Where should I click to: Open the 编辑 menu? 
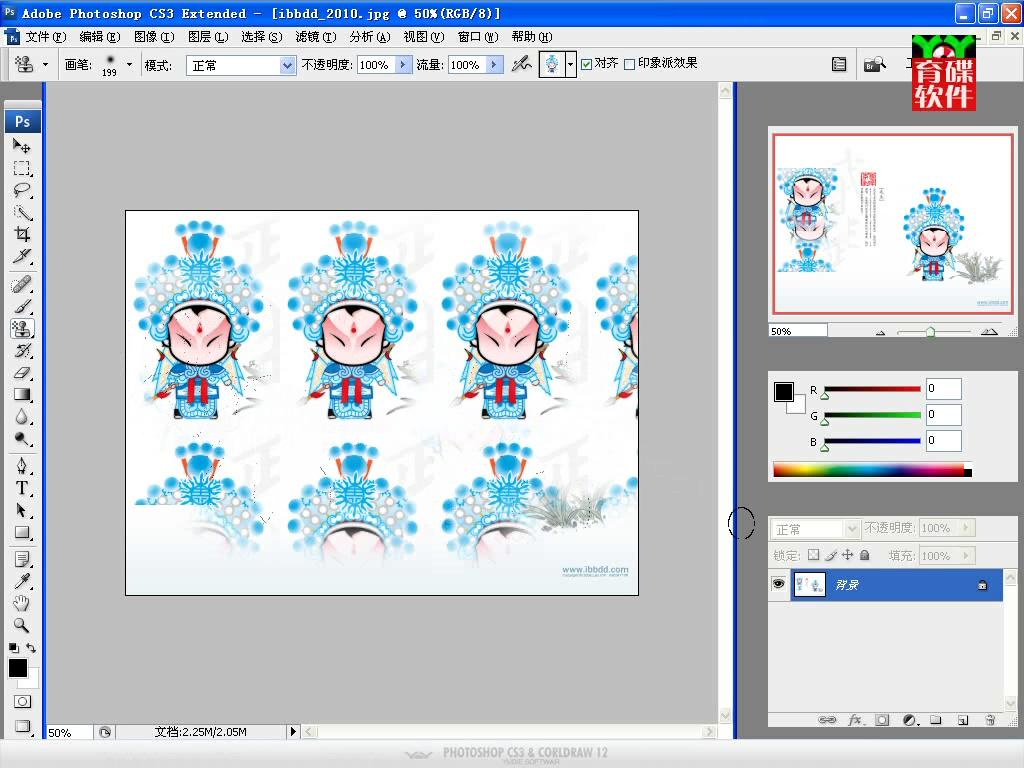coord(99,37)
